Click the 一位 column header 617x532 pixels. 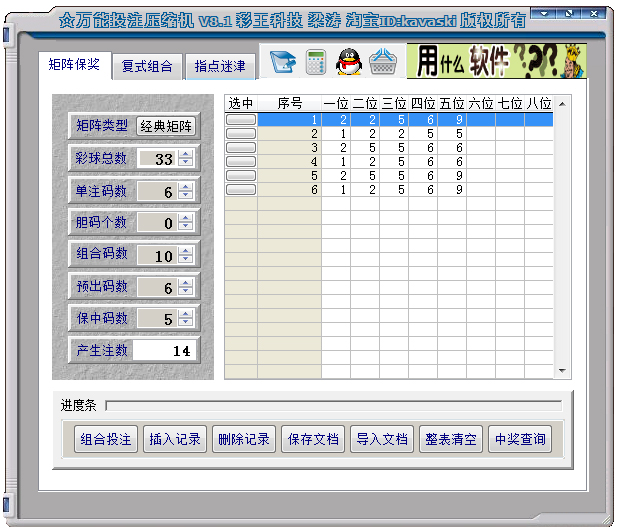coord(336,103)
